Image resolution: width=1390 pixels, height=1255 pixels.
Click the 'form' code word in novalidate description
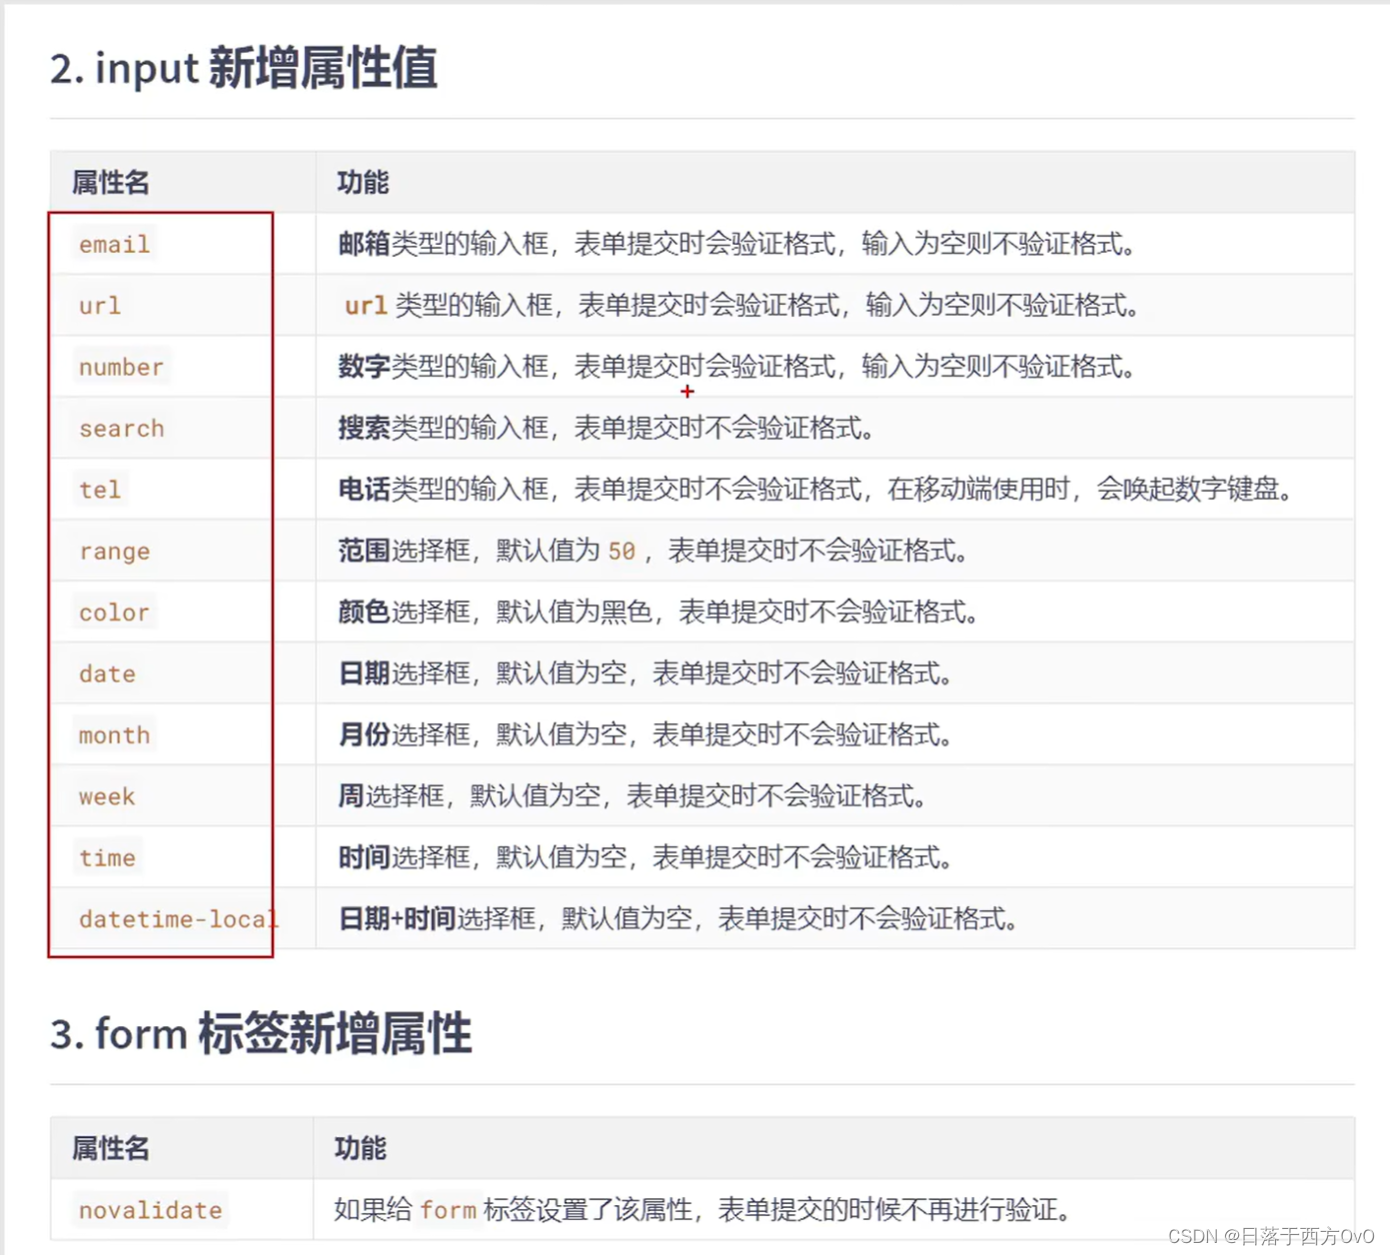click(x=448, y=1210)
